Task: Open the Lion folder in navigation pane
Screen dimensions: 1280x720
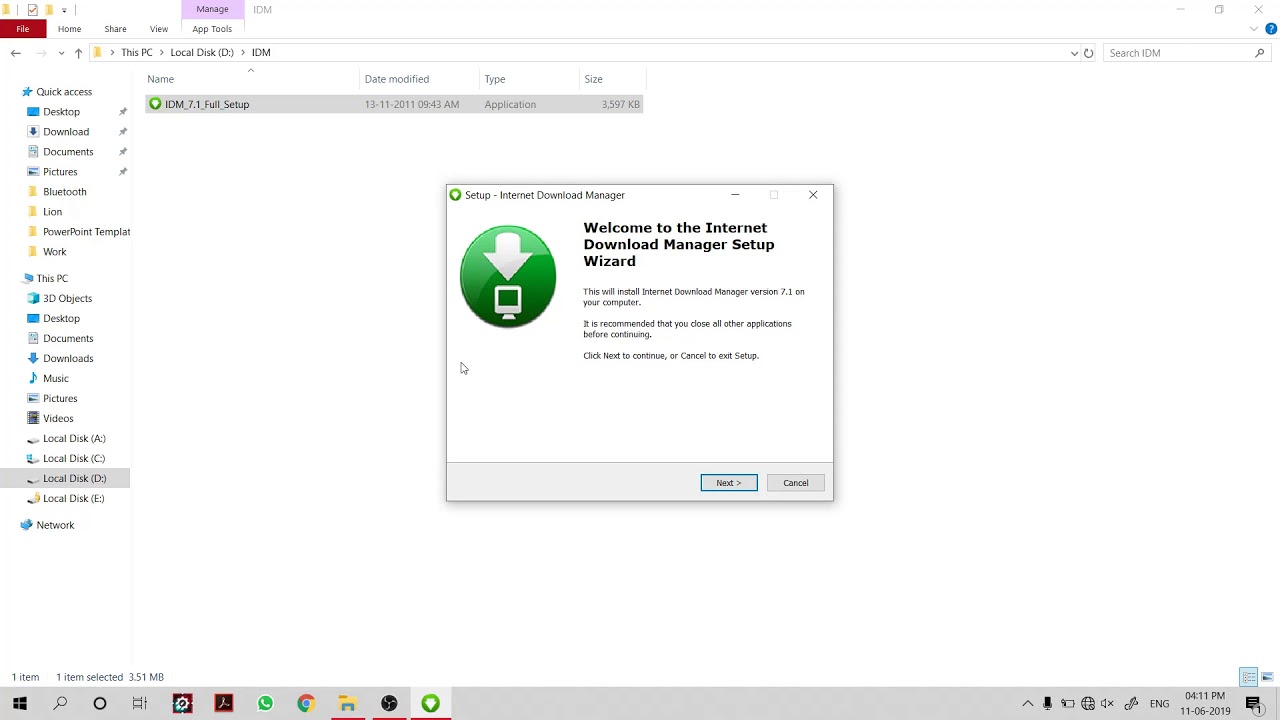Action: 52,212
